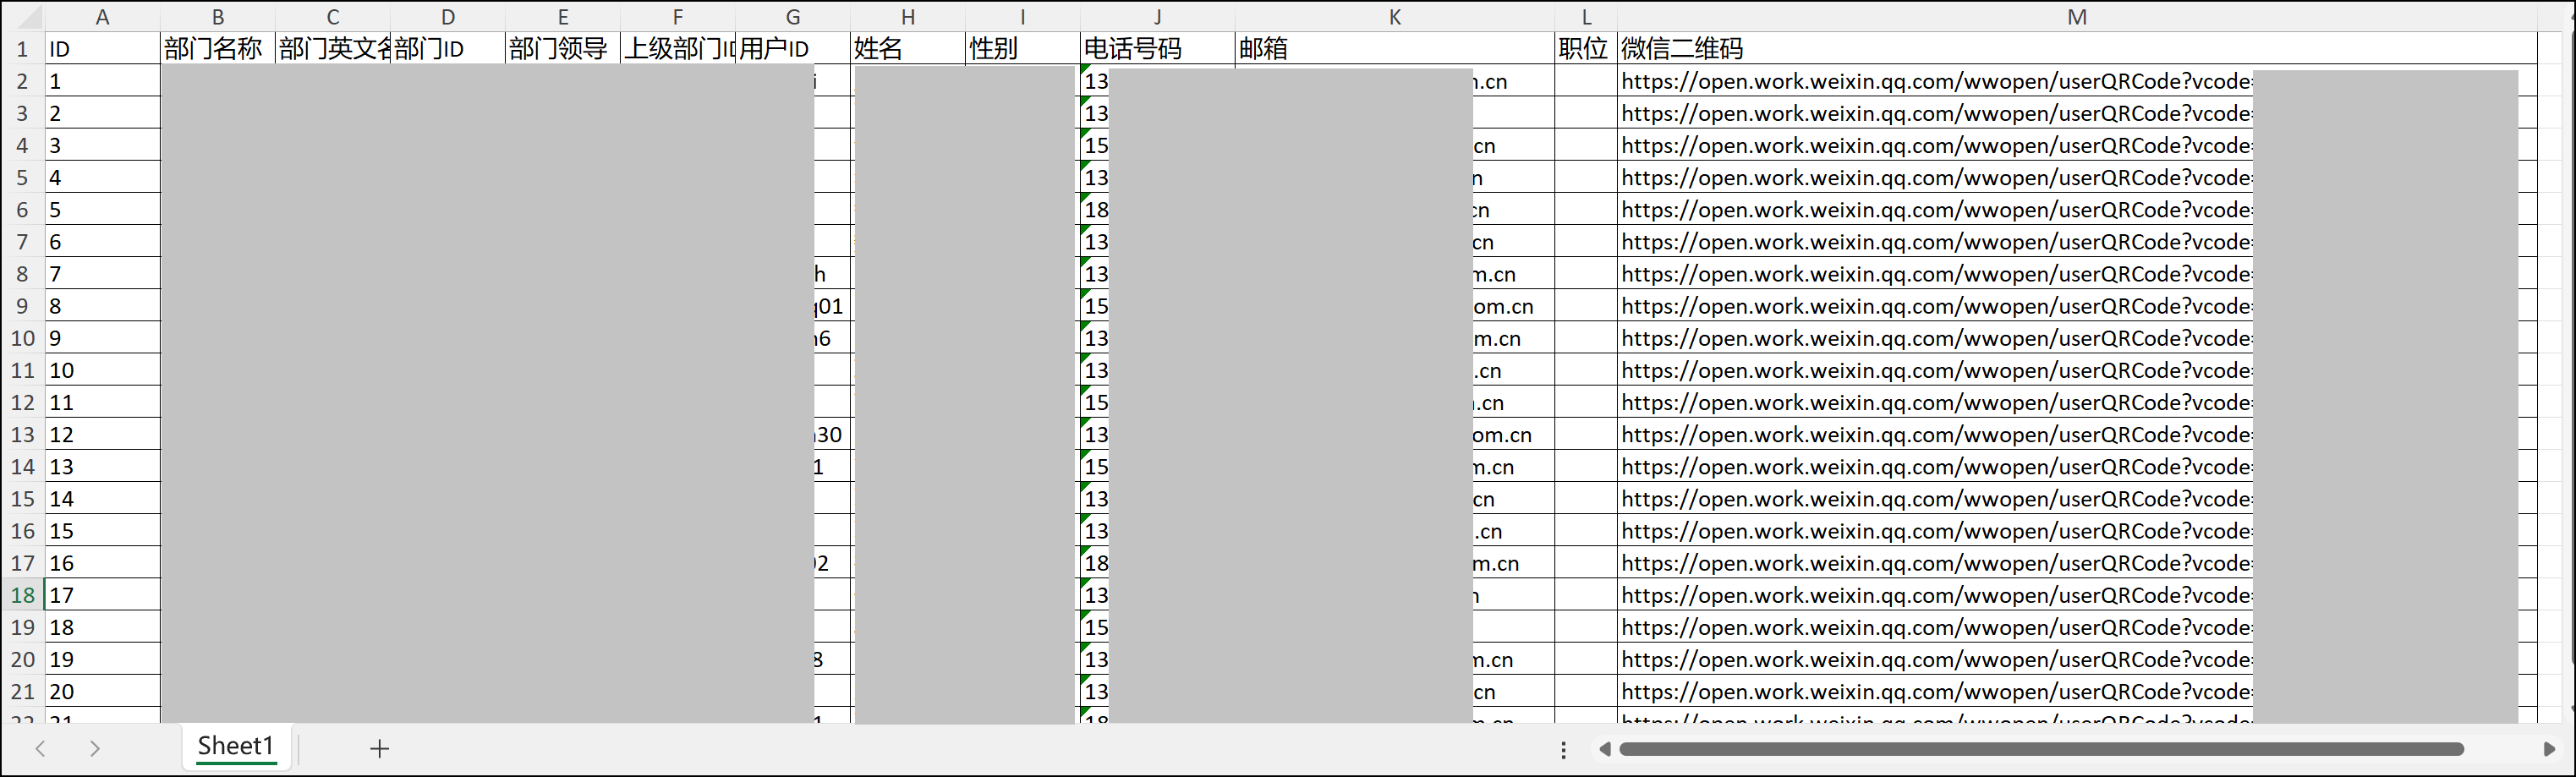This screenshot has height=777, width=2576.
Task: Click the empty 职位 cell in row 5
Action: [x=1586, y=177]
